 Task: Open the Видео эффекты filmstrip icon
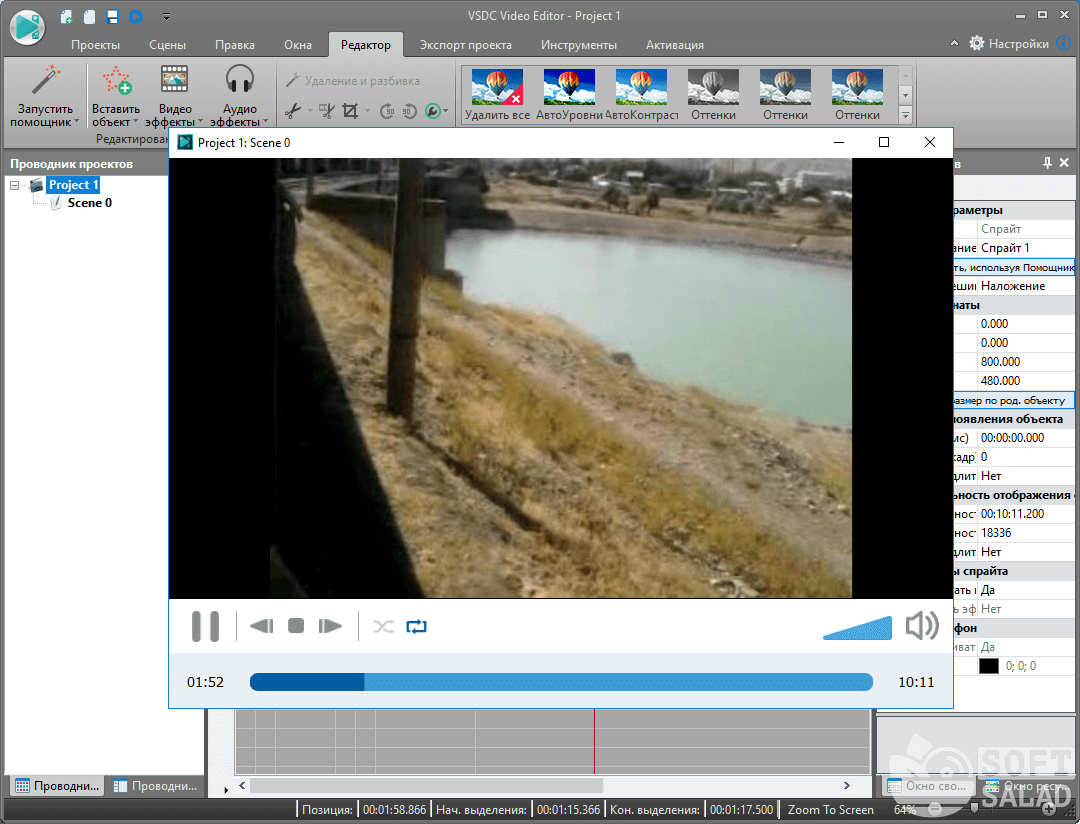click(x=174, y=79)
